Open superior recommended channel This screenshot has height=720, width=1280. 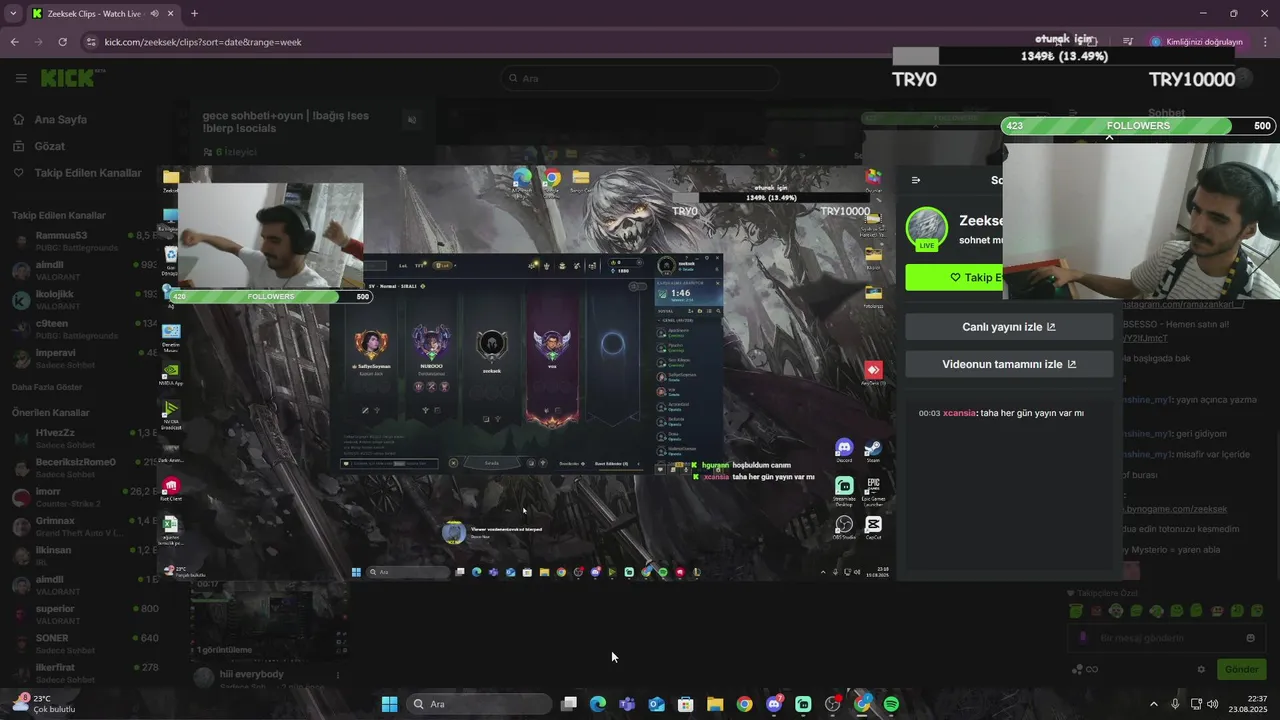pyautogui.click(x=85, y=613)
